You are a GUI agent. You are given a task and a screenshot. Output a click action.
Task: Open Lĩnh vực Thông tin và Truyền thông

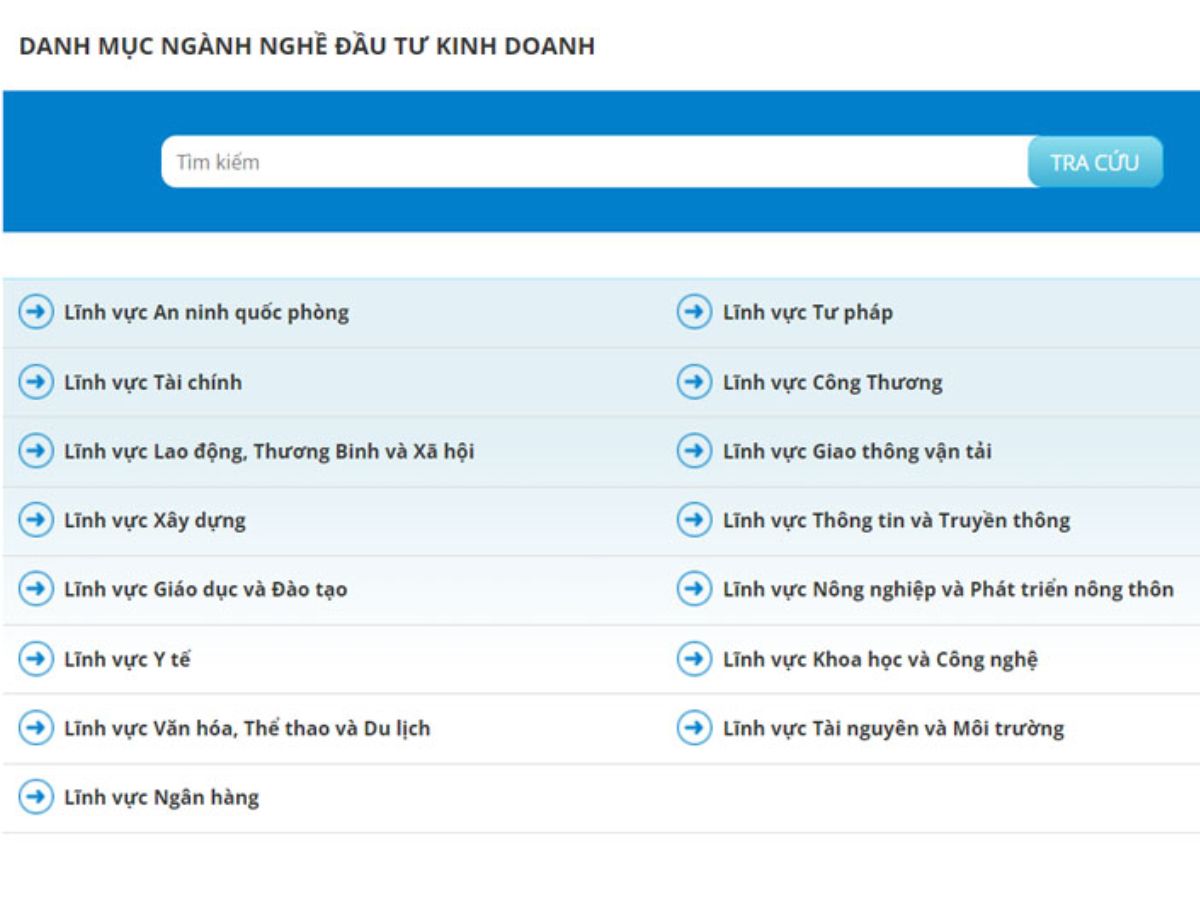pyautogui.click(x=895, y=520)
